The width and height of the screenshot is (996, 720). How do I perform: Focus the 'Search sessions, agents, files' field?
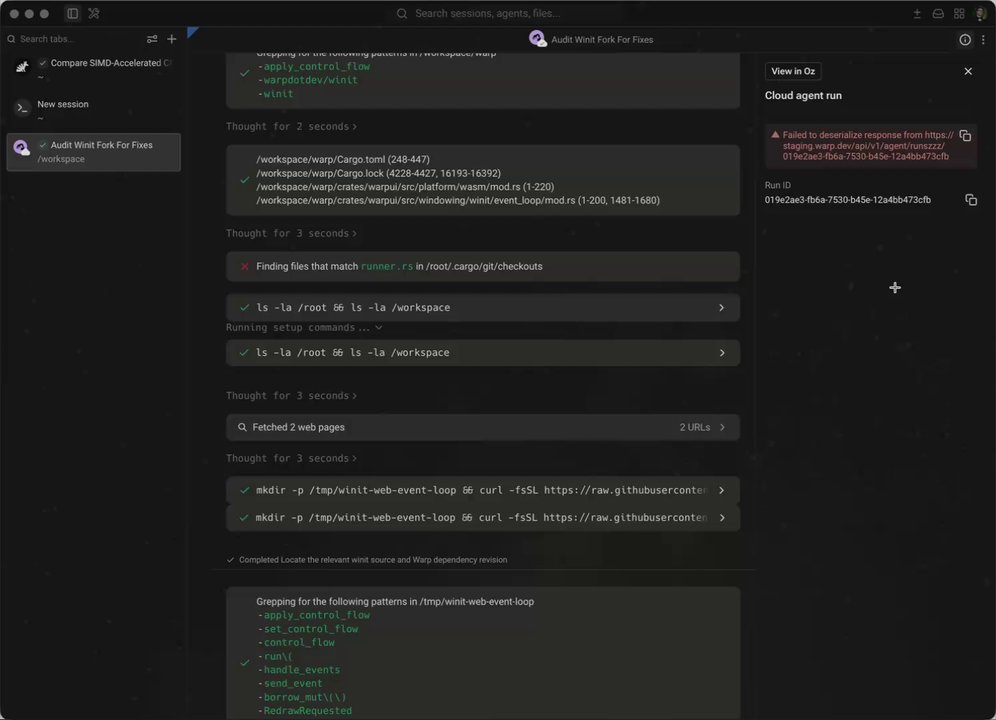(x=487, y=13)
